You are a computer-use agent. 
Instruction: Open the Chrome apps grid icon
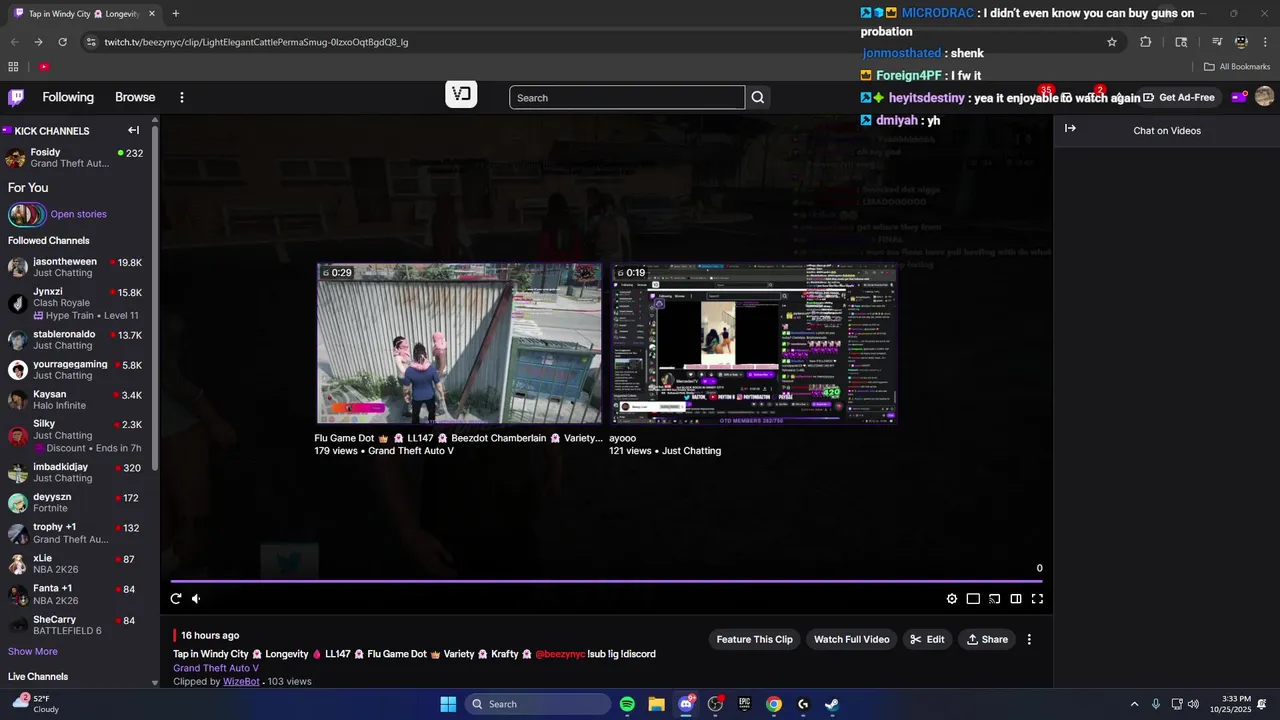[x=13, y=67]
